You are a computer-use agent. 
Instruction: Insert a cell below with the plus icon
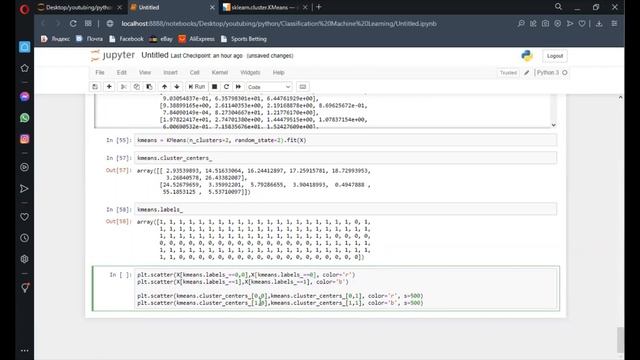click(x=109, y=87)
